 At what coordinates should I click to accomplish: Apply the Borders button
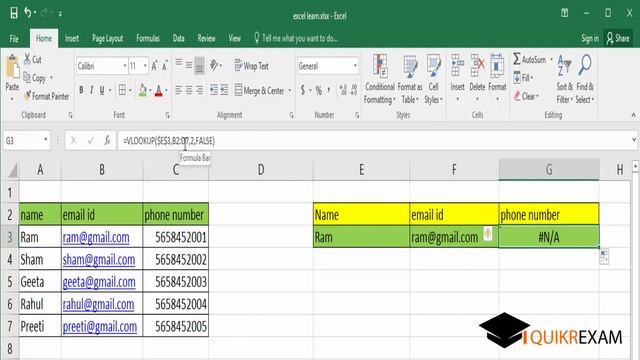[x=122, y=90]
